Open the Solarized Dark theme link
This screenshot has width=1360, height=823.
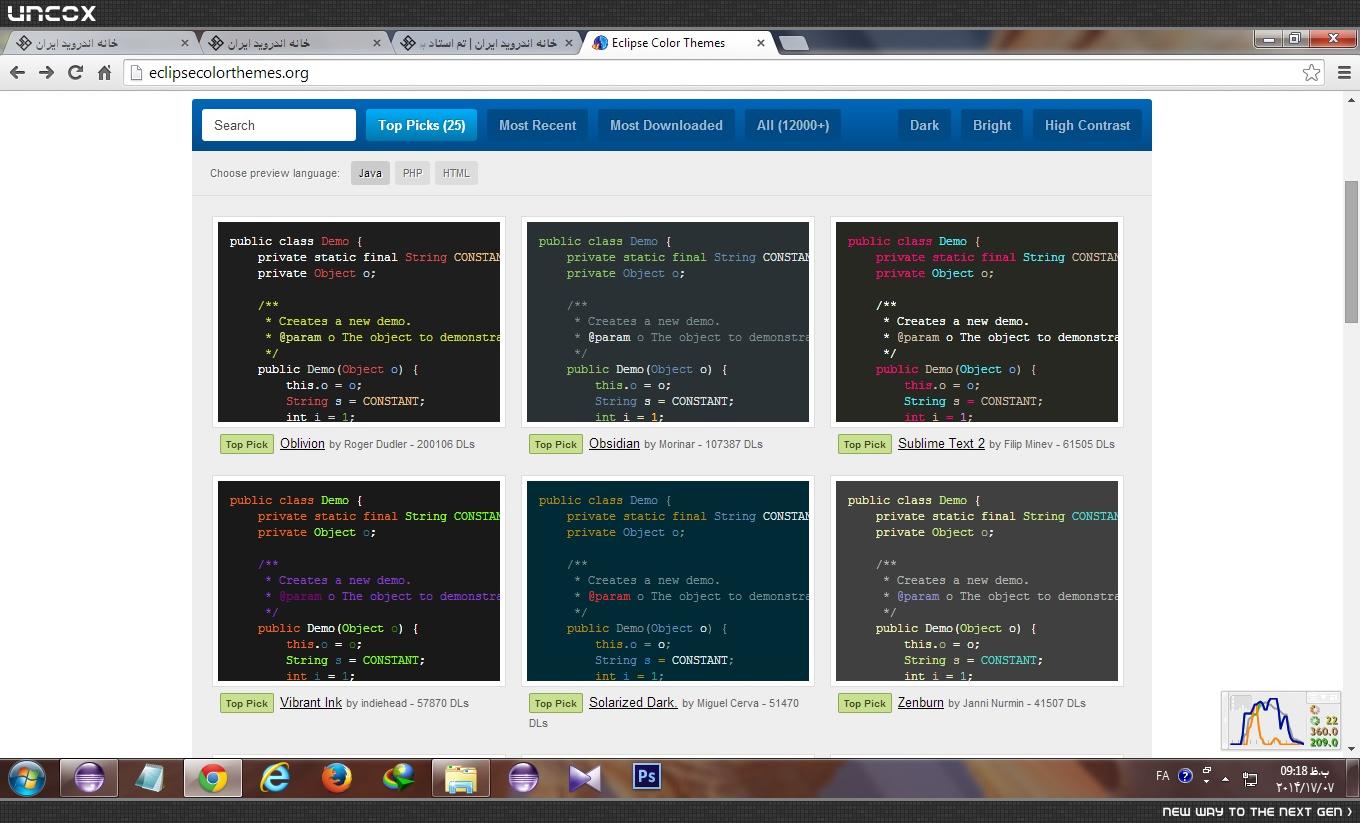(633, 703)
